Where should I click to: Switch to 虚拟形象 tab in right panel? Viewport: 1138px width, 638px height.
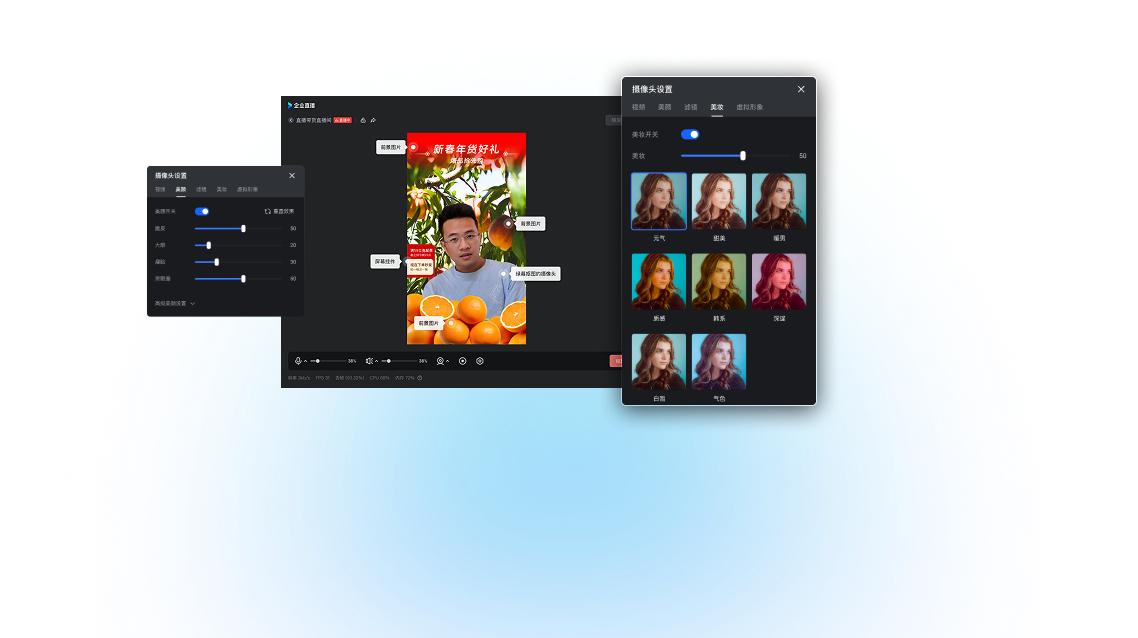[x=750, y=107]
